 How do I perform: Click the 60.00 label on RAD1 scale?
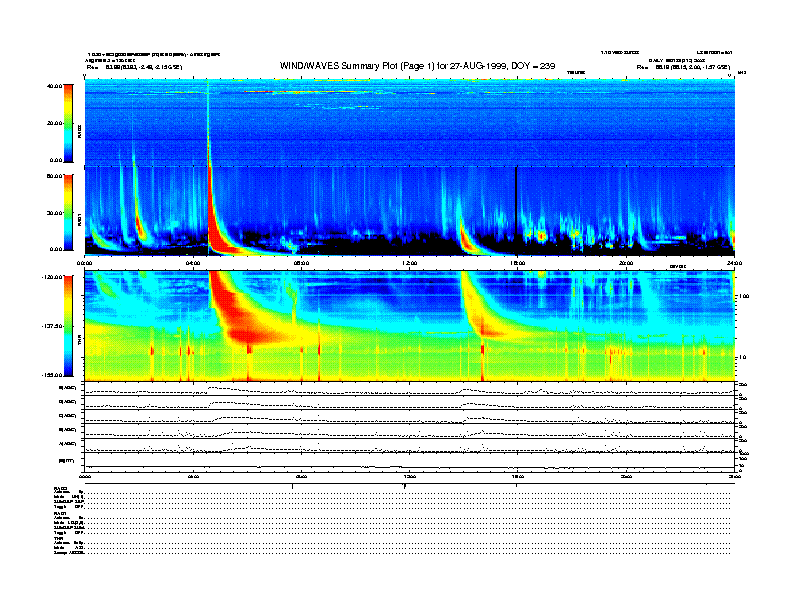(54, 176)
